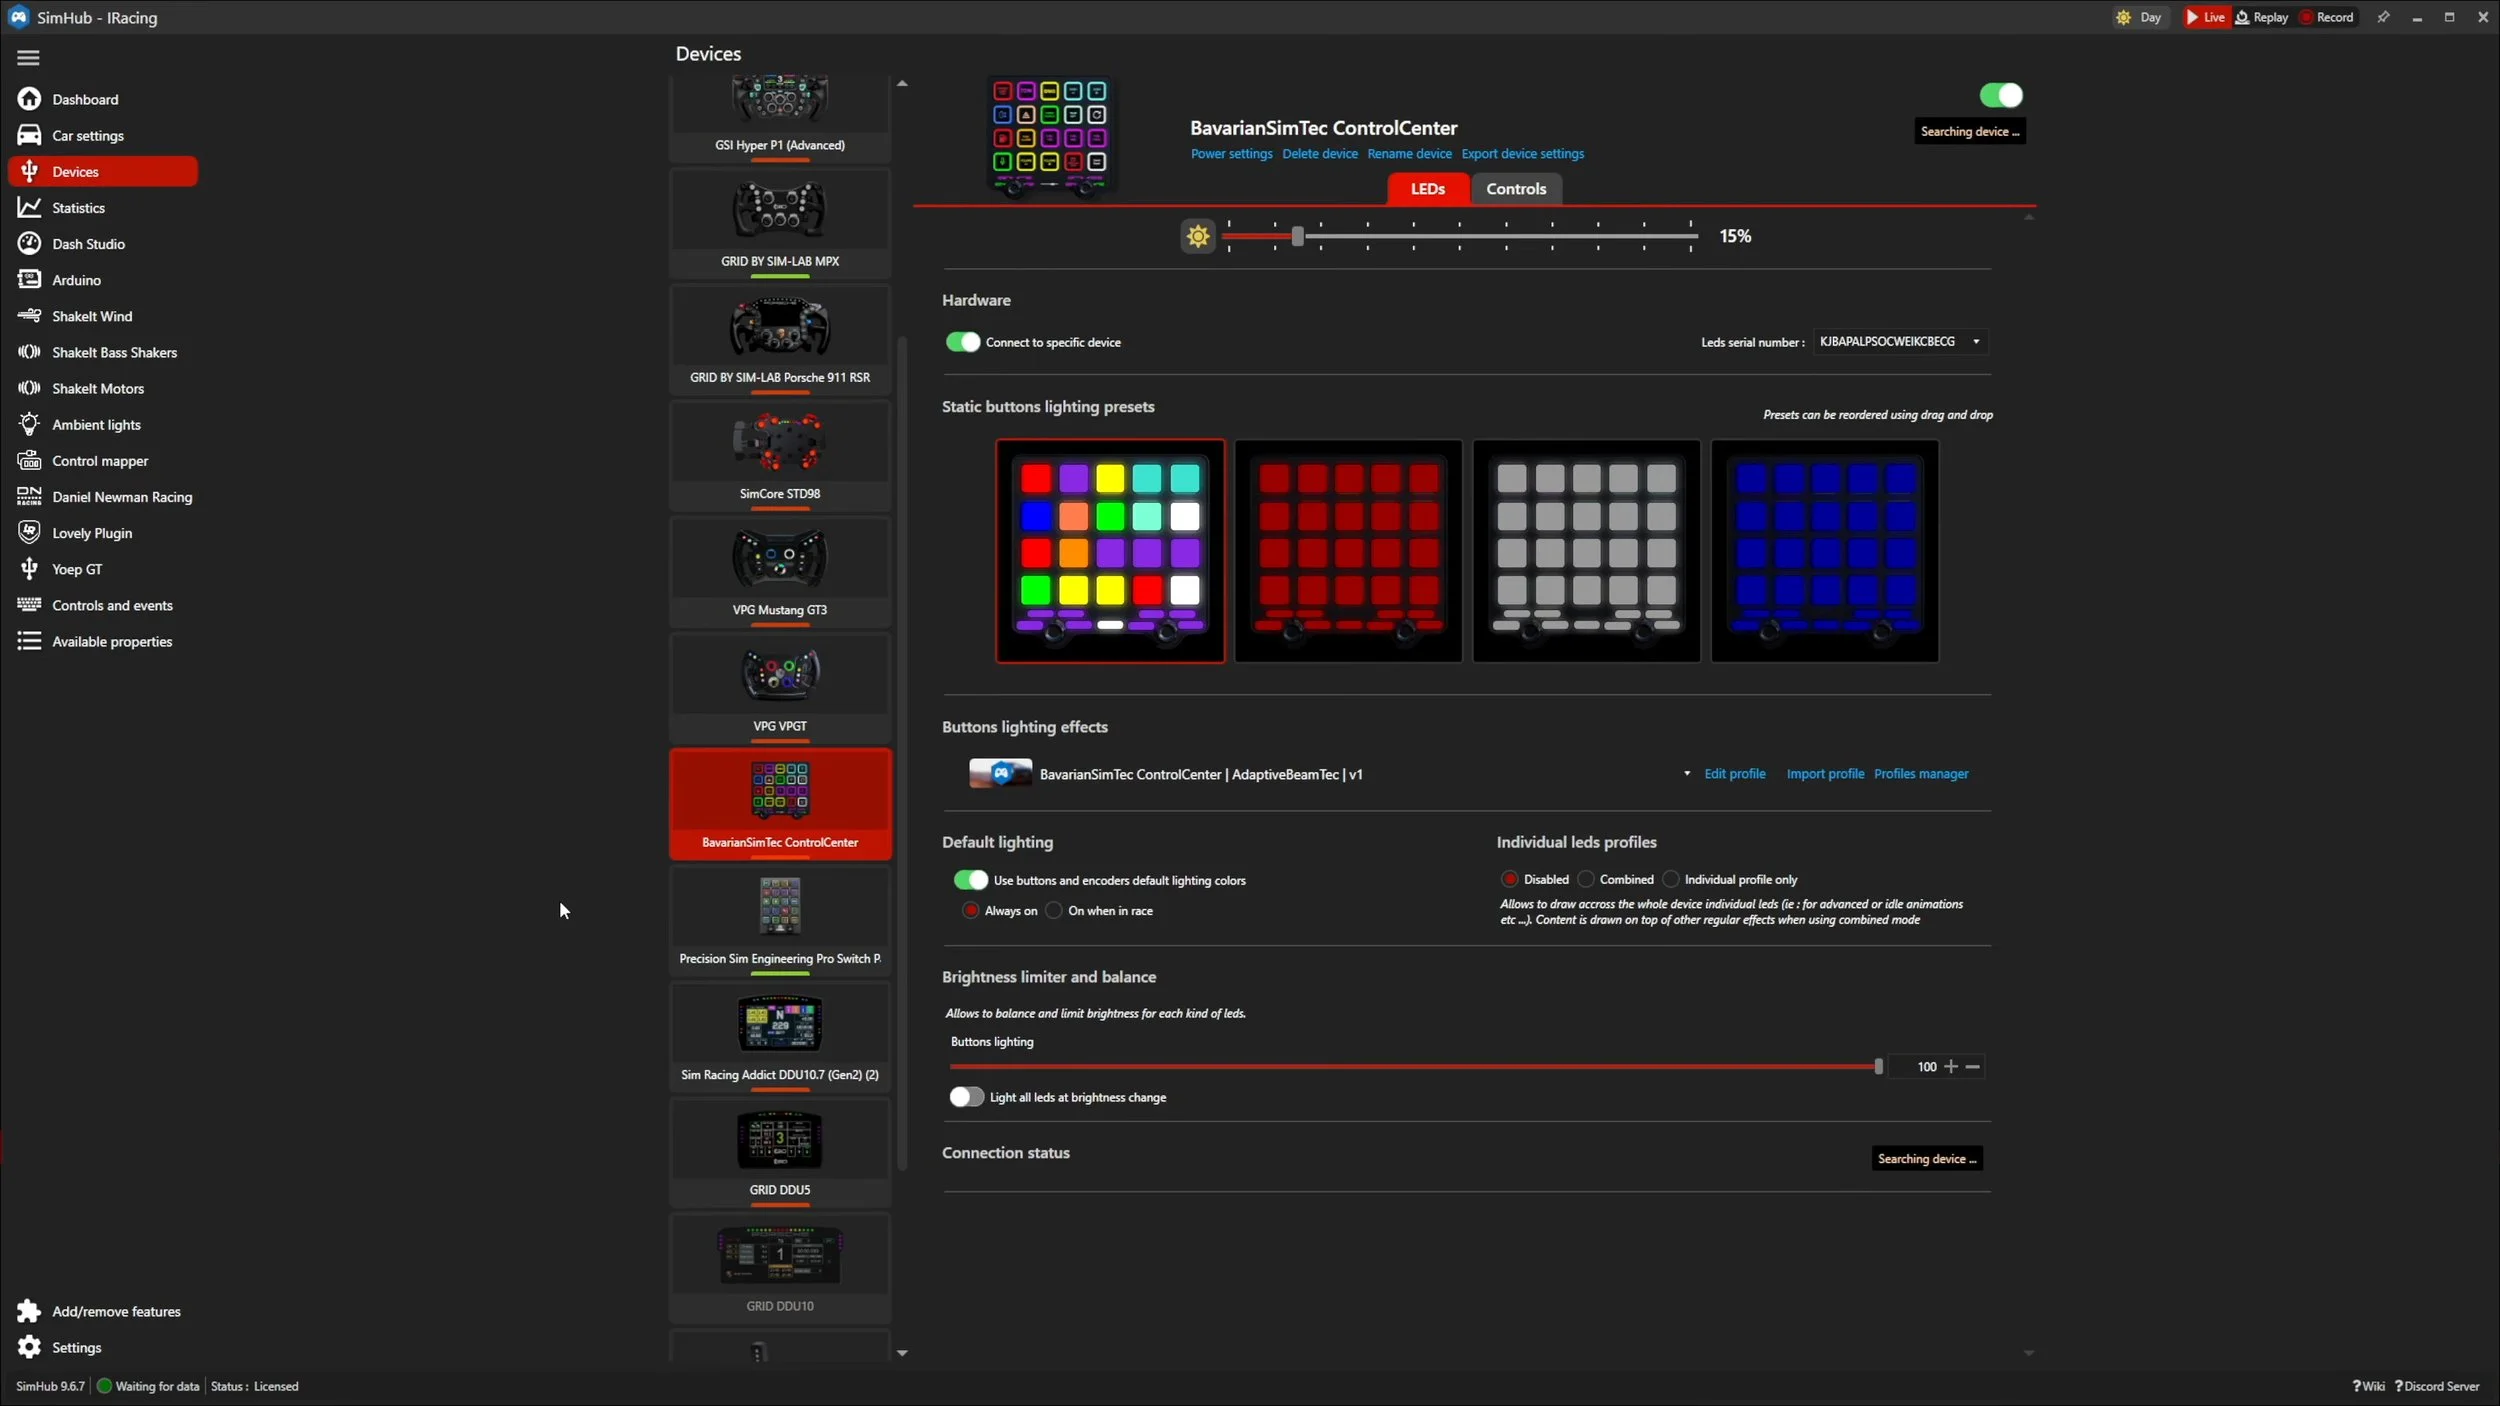Toggle the device enabled switch
The width and height of the screenshot is (2500, 1406).
pos(2001,95)
